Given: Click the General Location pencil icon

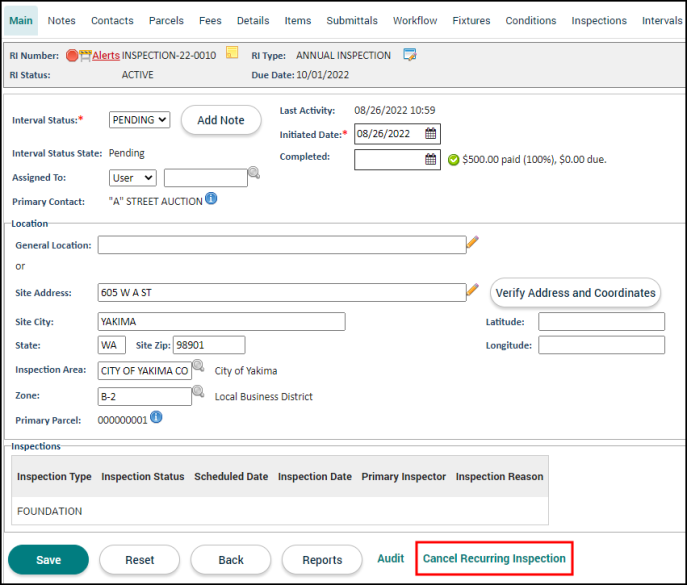Looking at the screenshot, I should [473, 242].
